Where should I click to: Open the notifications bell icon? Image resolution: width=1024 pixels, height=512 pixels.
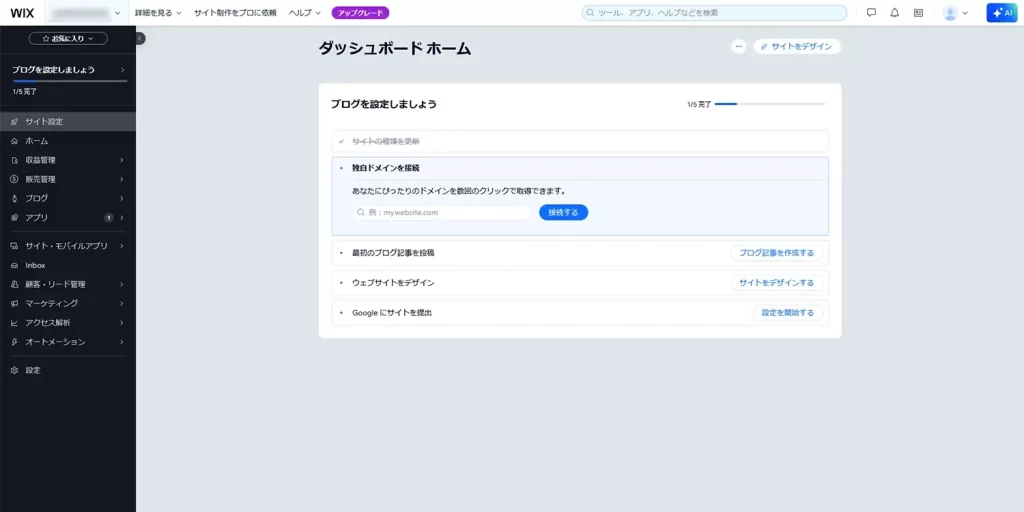click(x=894, y=13)
